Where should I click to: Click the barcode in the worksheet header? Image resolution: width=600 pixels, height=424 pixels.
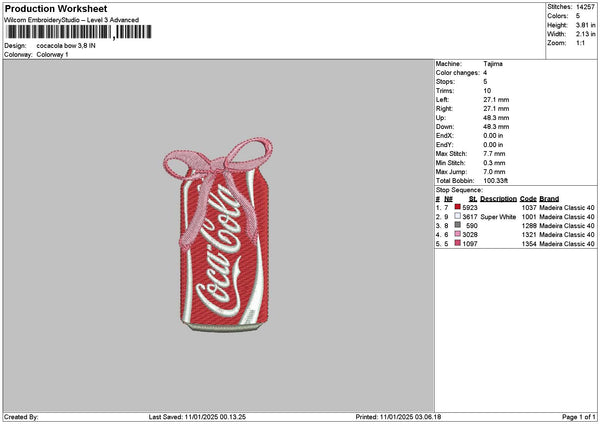(x=78, y=32)
